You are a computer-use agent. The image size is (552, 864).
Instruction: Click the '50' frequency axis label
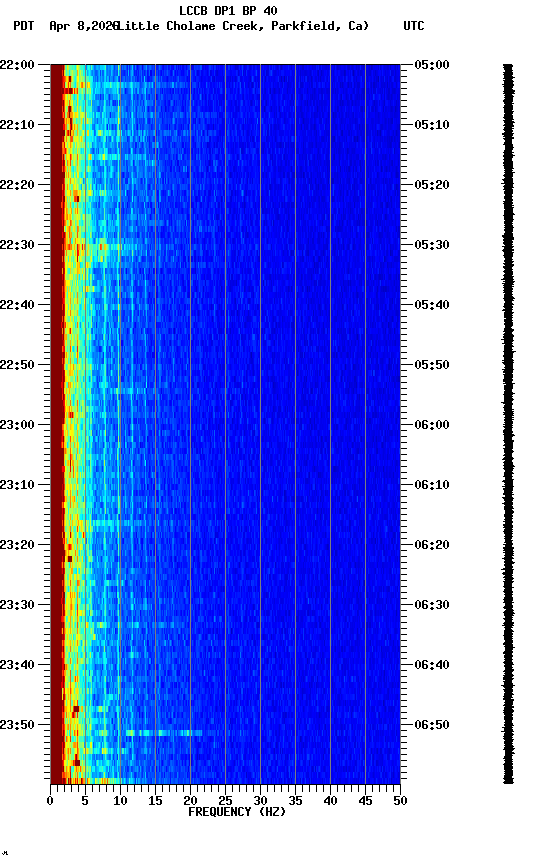[400, 801]
